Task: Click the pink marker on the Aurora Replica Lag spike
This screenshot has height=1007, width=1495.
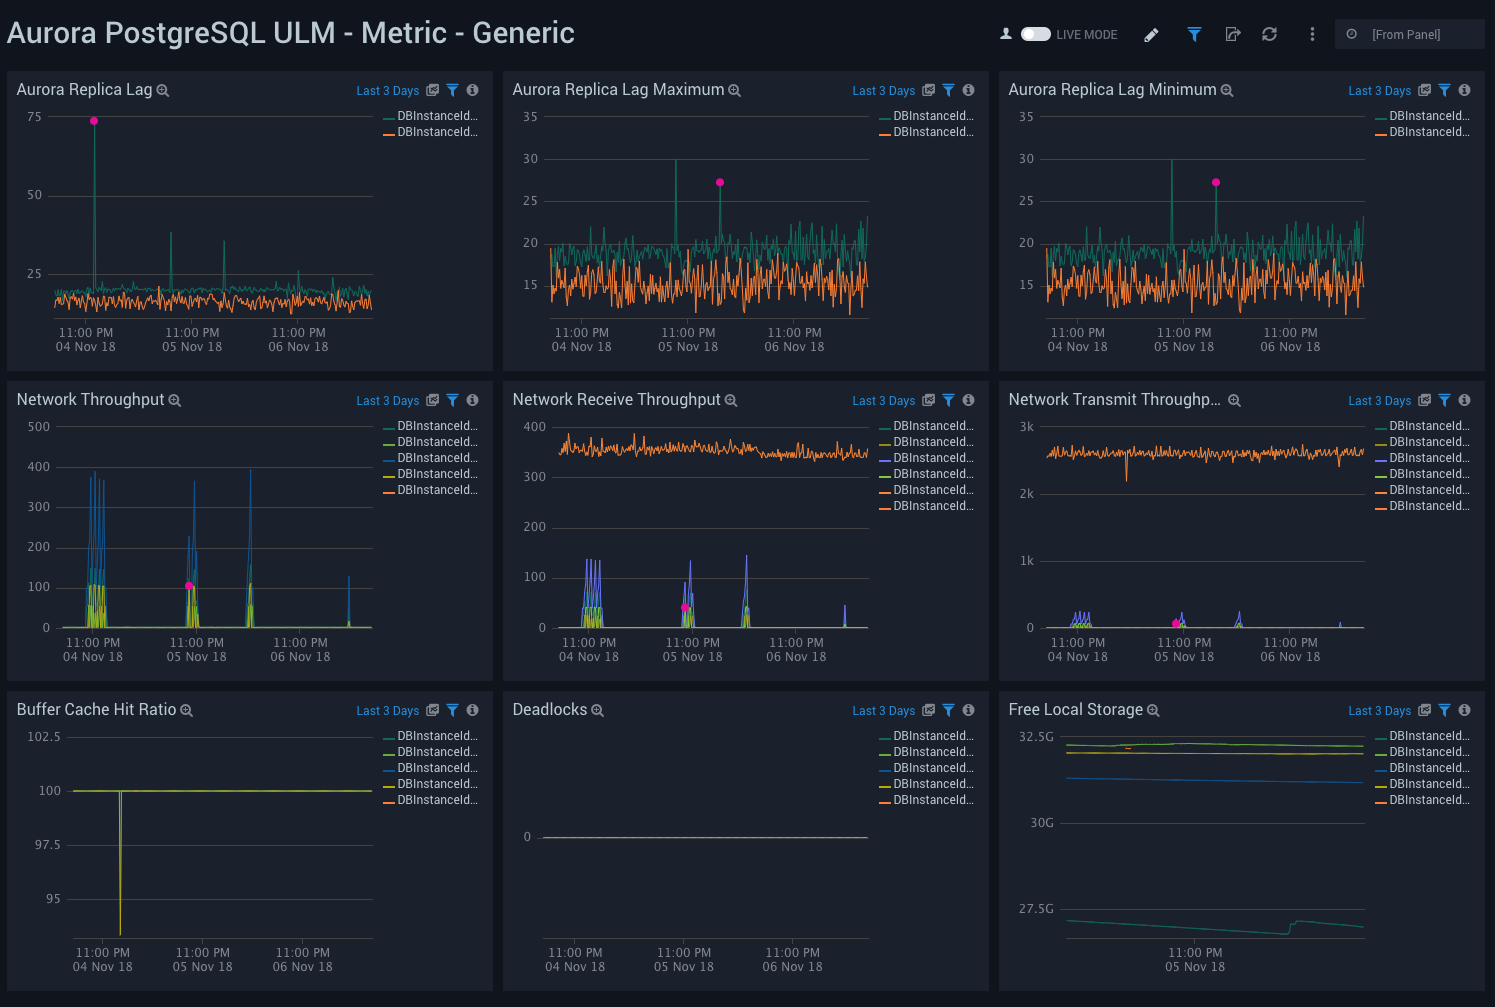Action: pos(93,120)
